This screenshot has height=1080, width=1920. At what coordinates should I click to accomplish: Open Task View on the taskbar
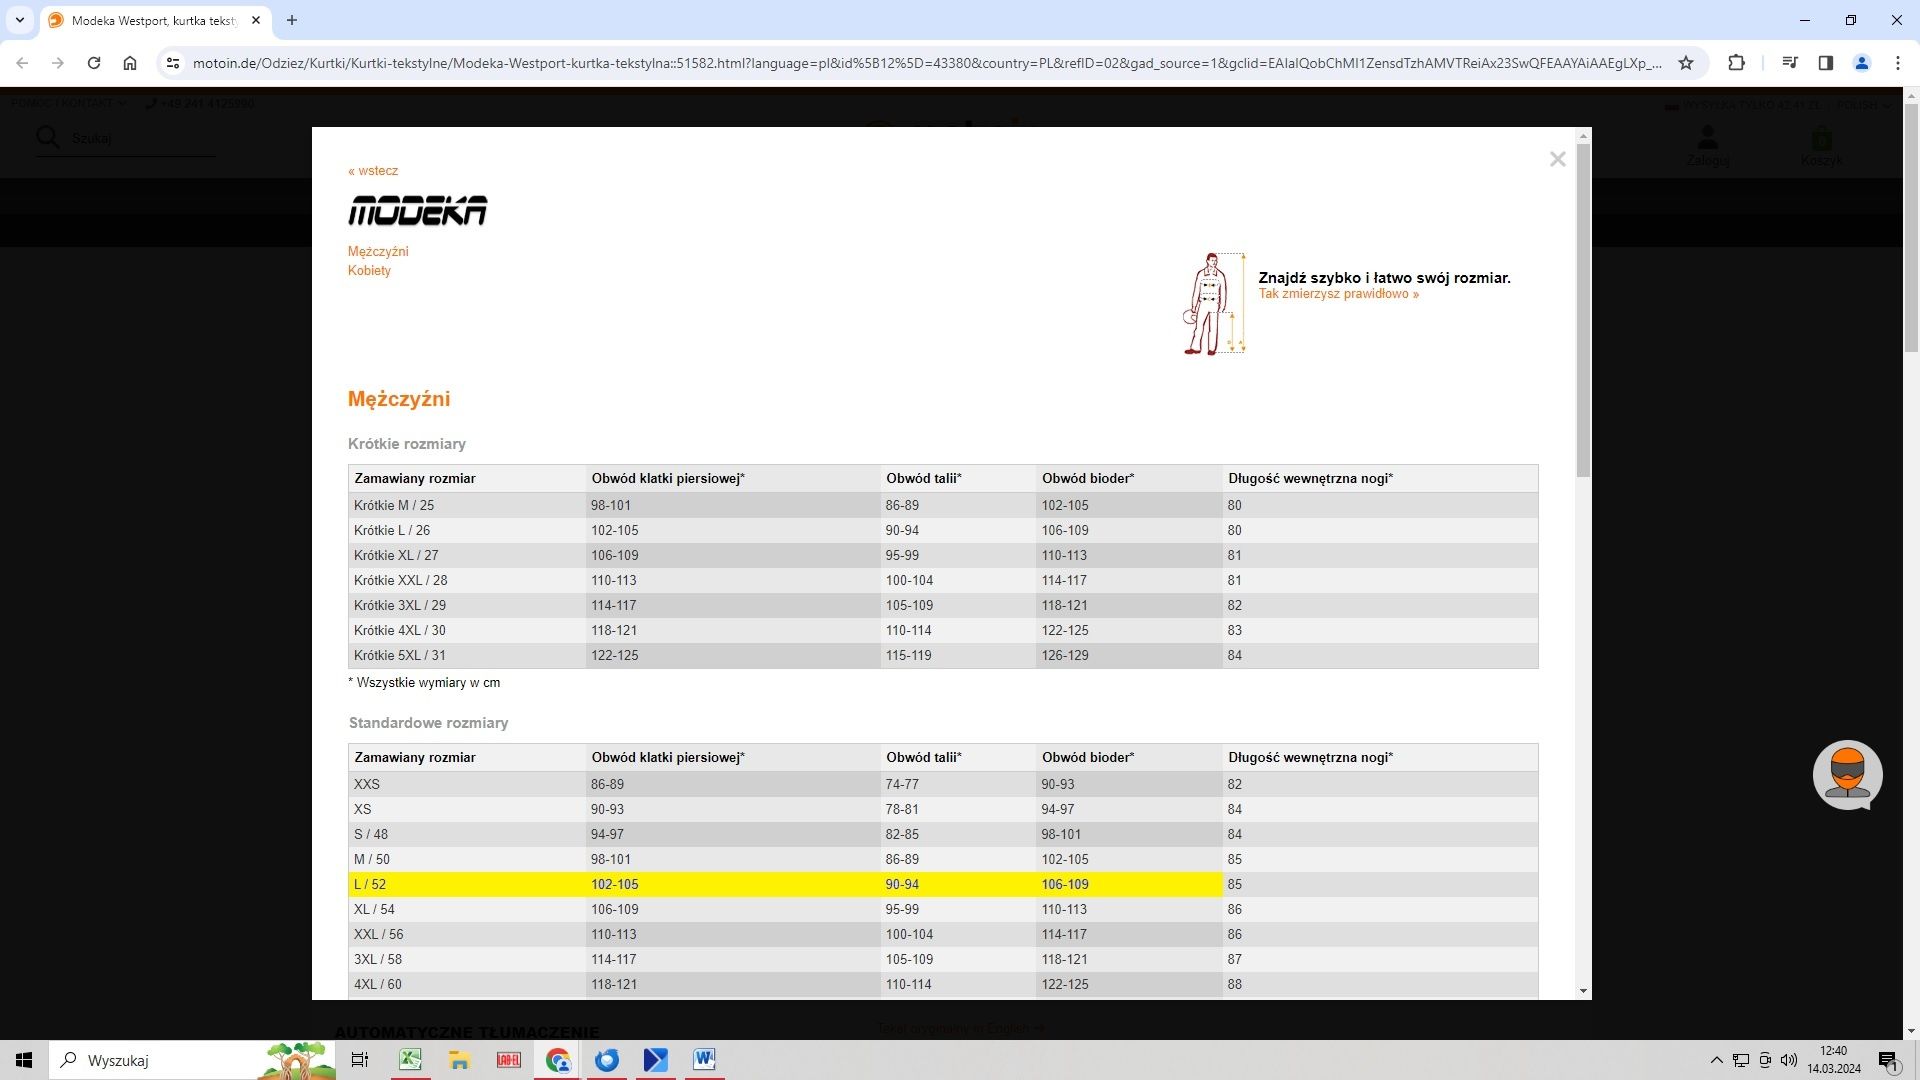[360, 1060]
